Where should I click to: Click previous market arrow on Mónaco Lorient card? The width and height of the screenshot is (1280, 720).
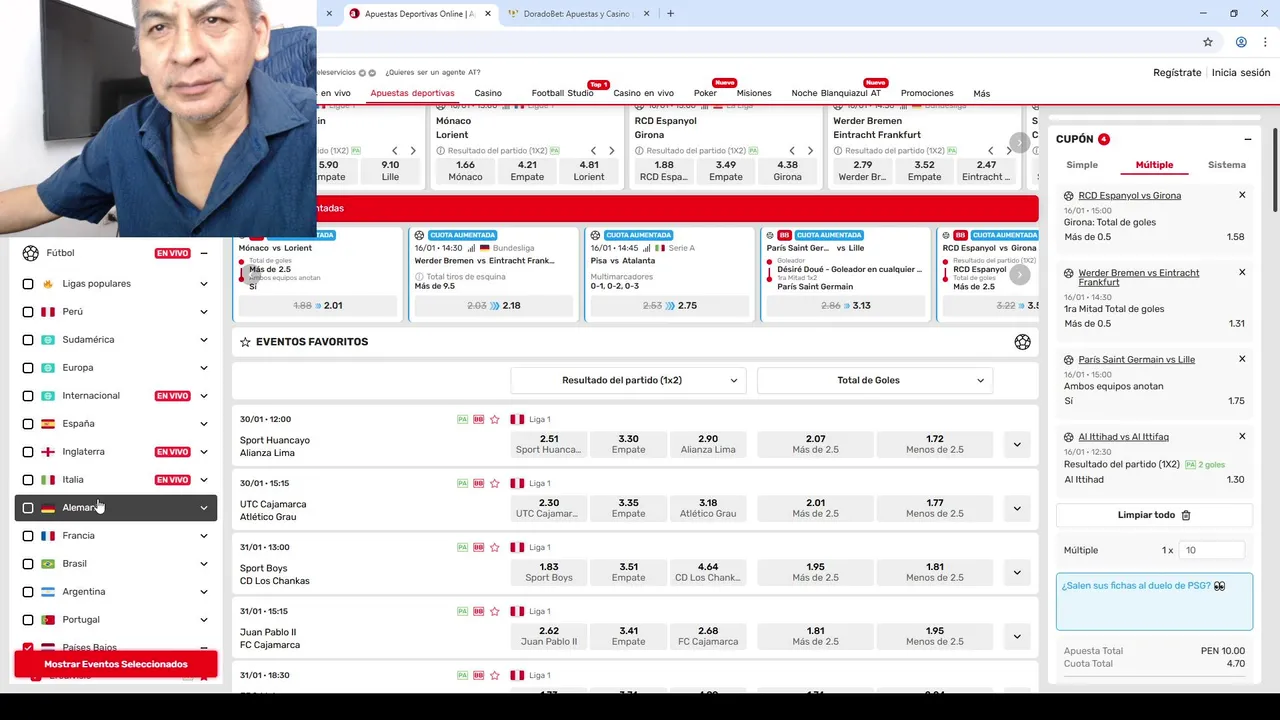(x=593, y=151)
